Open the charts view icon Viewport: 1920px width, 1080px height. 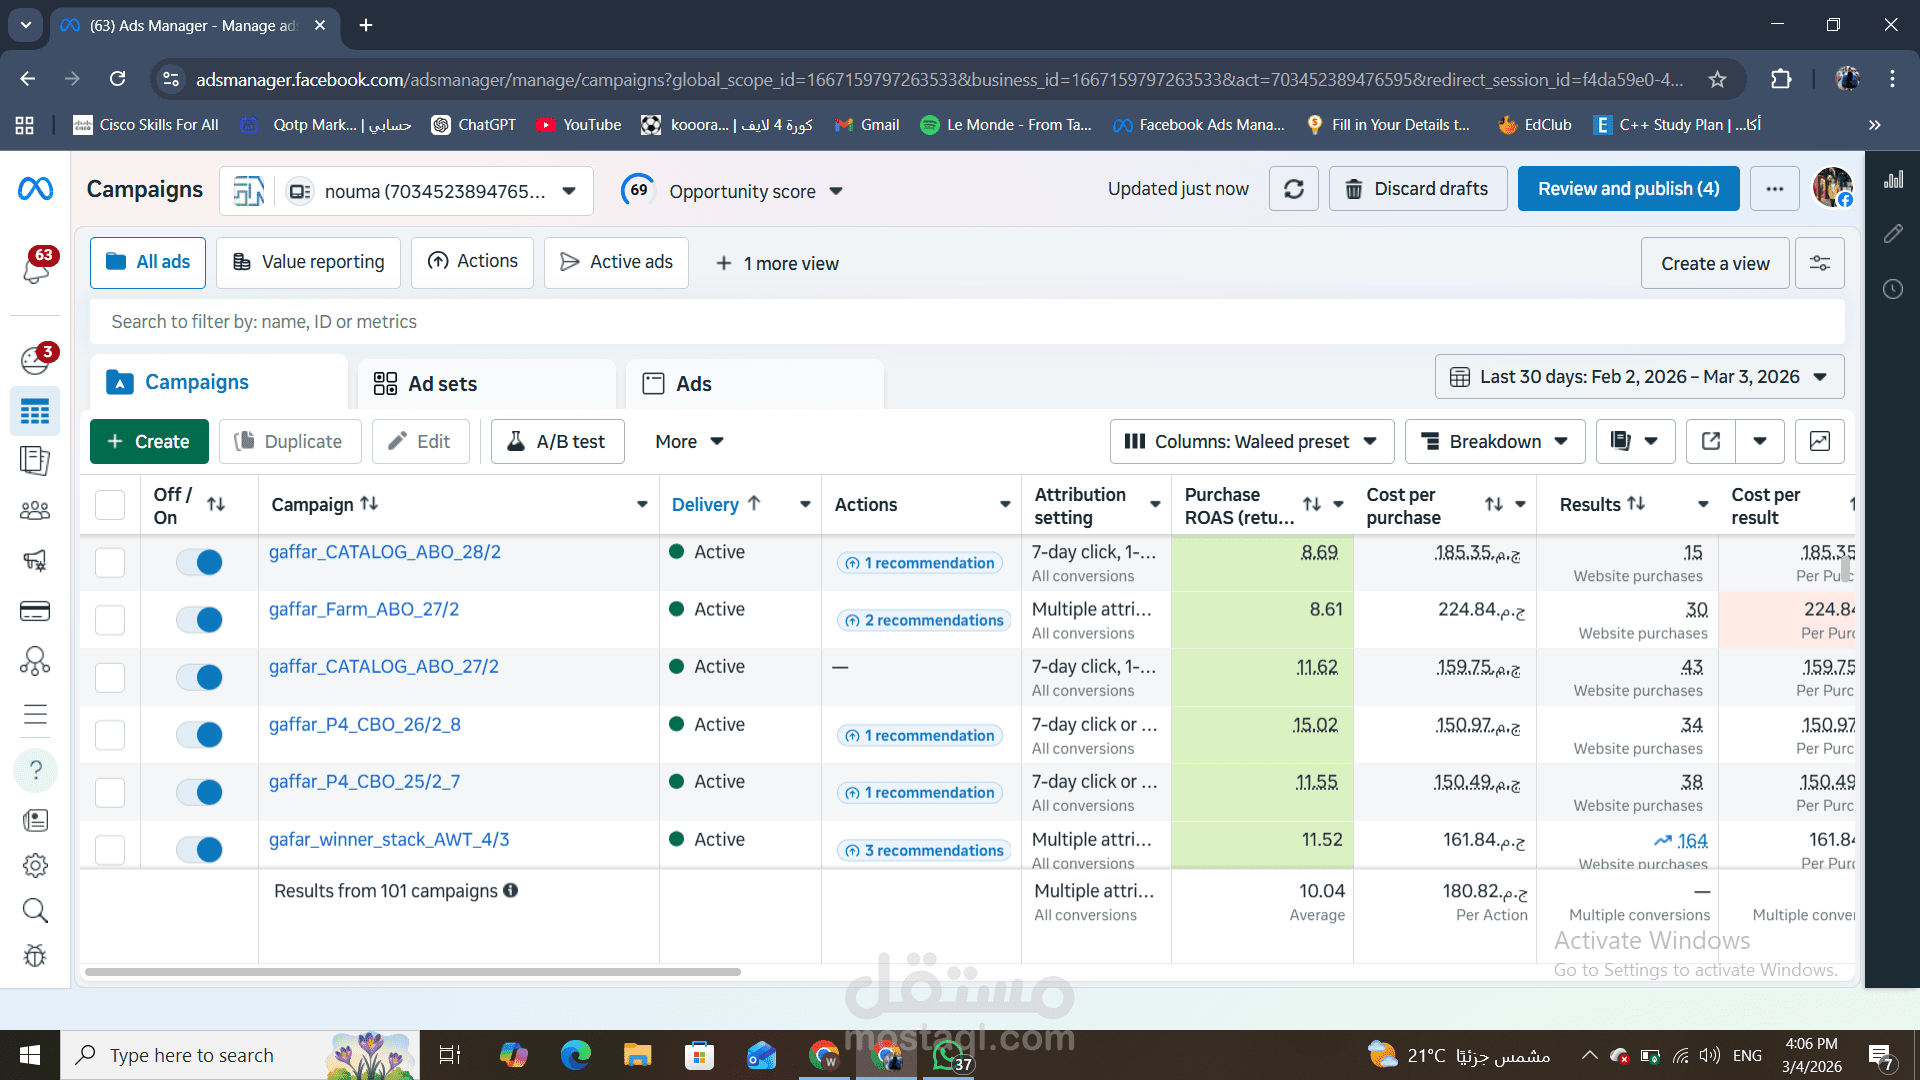point(1819,441)
